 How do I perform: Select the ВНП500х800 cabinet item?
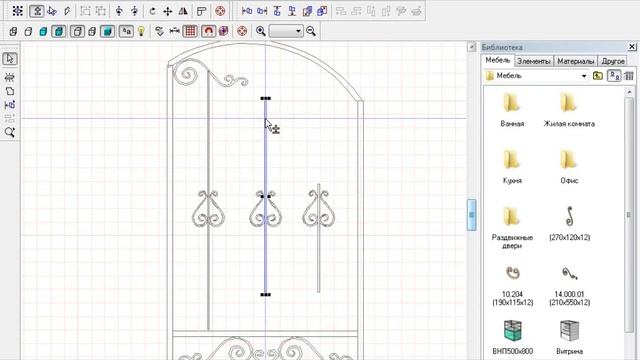click(x=513, y=337)
